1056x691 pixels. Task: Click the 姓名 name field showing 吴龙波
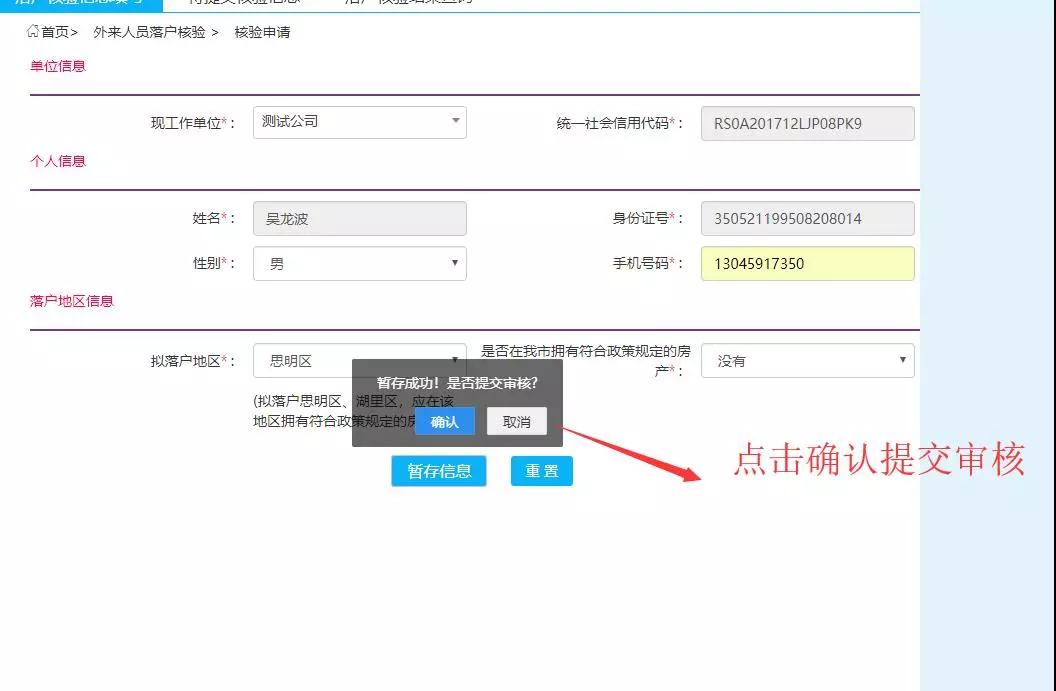click(360, 218)
